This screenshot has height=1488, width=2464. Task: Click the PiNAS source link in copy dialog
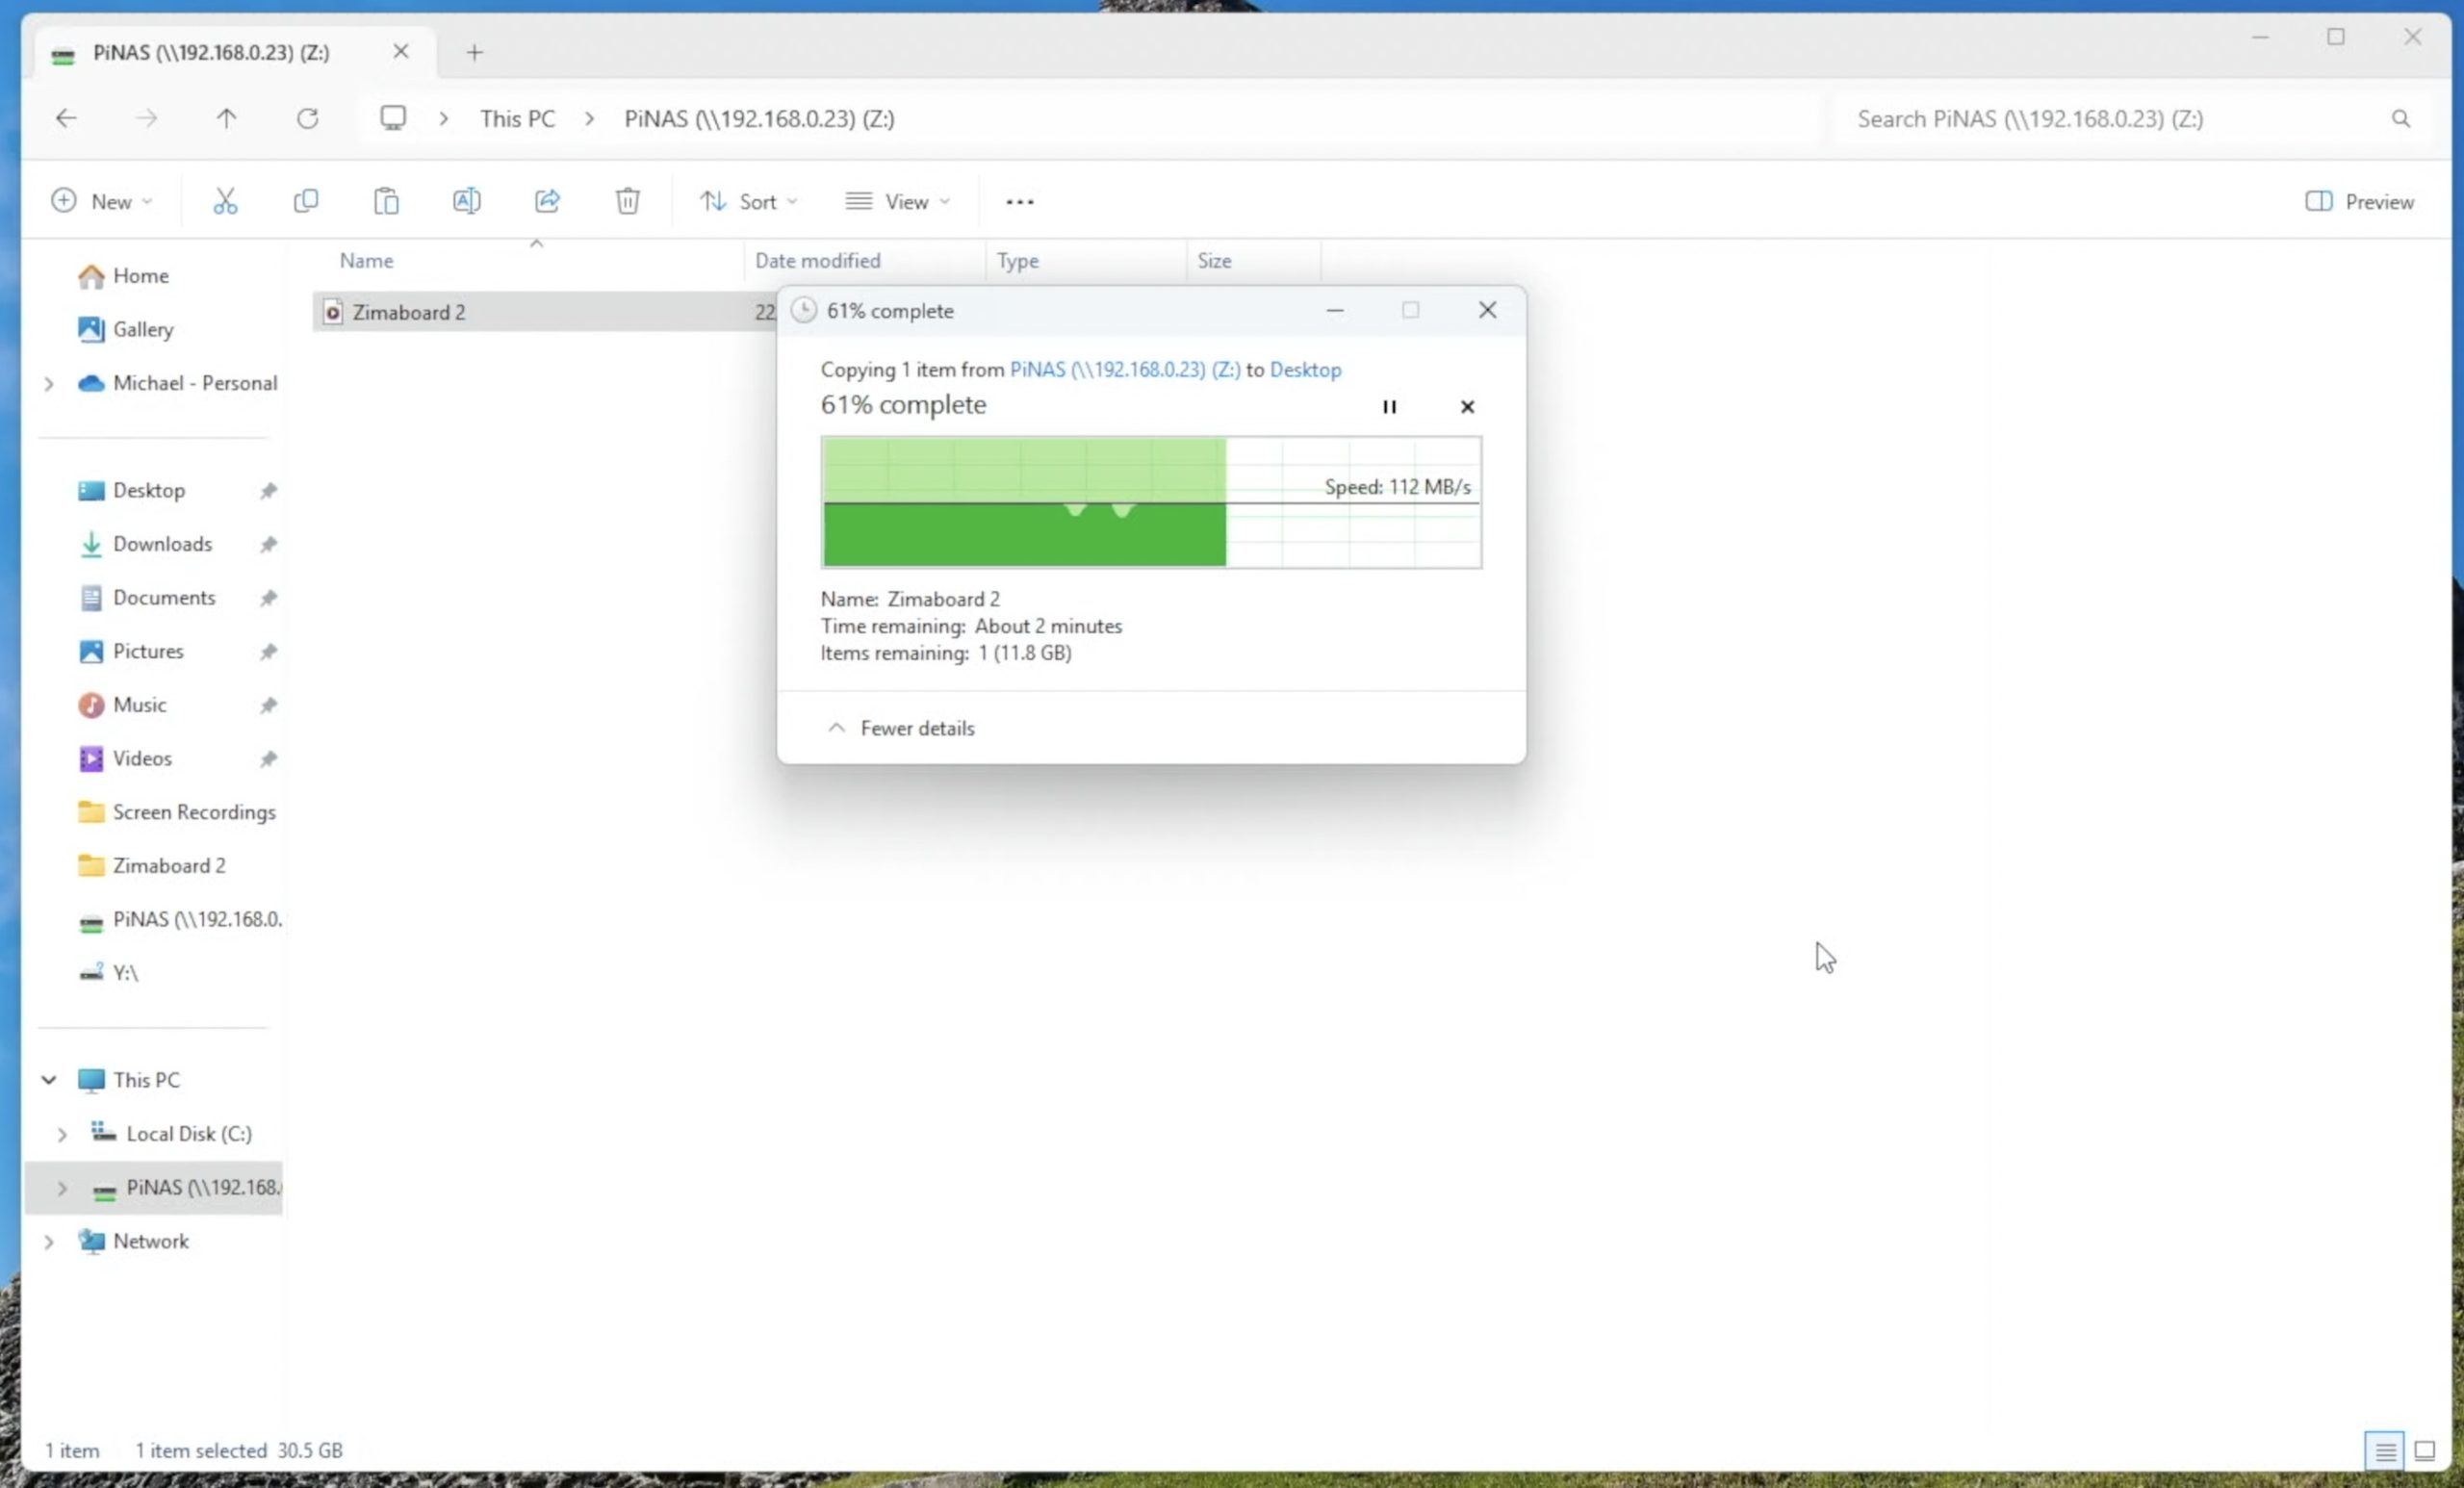point(1124,370)
